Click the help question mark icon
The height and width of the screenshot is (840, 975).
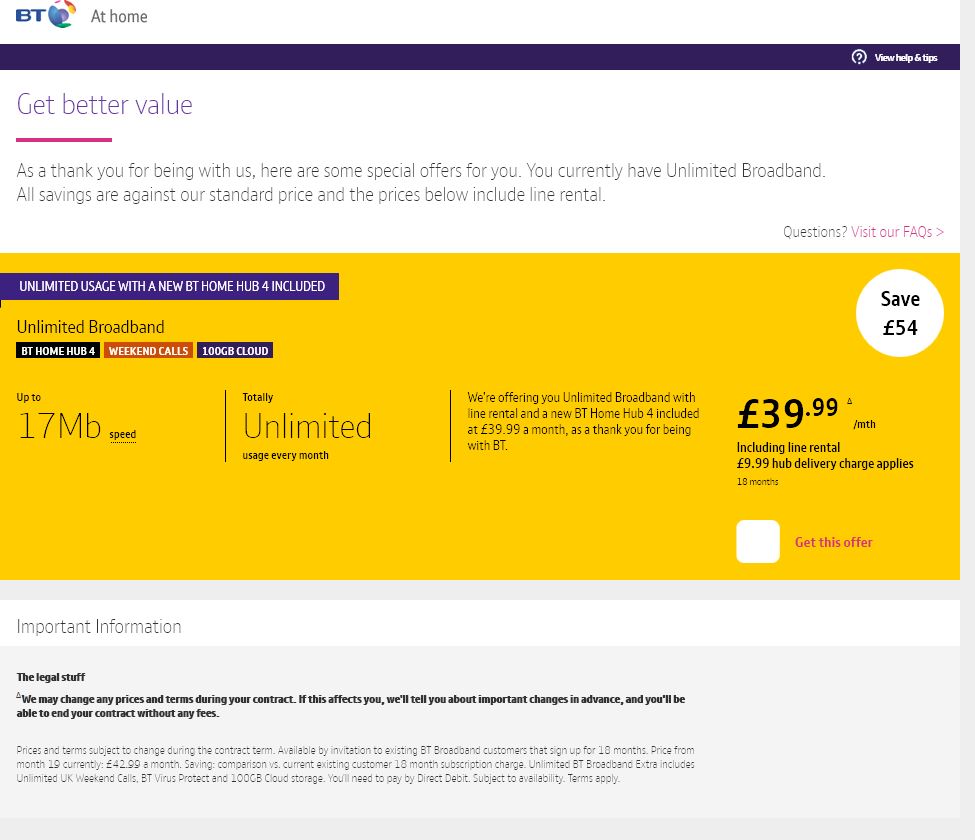859,57
